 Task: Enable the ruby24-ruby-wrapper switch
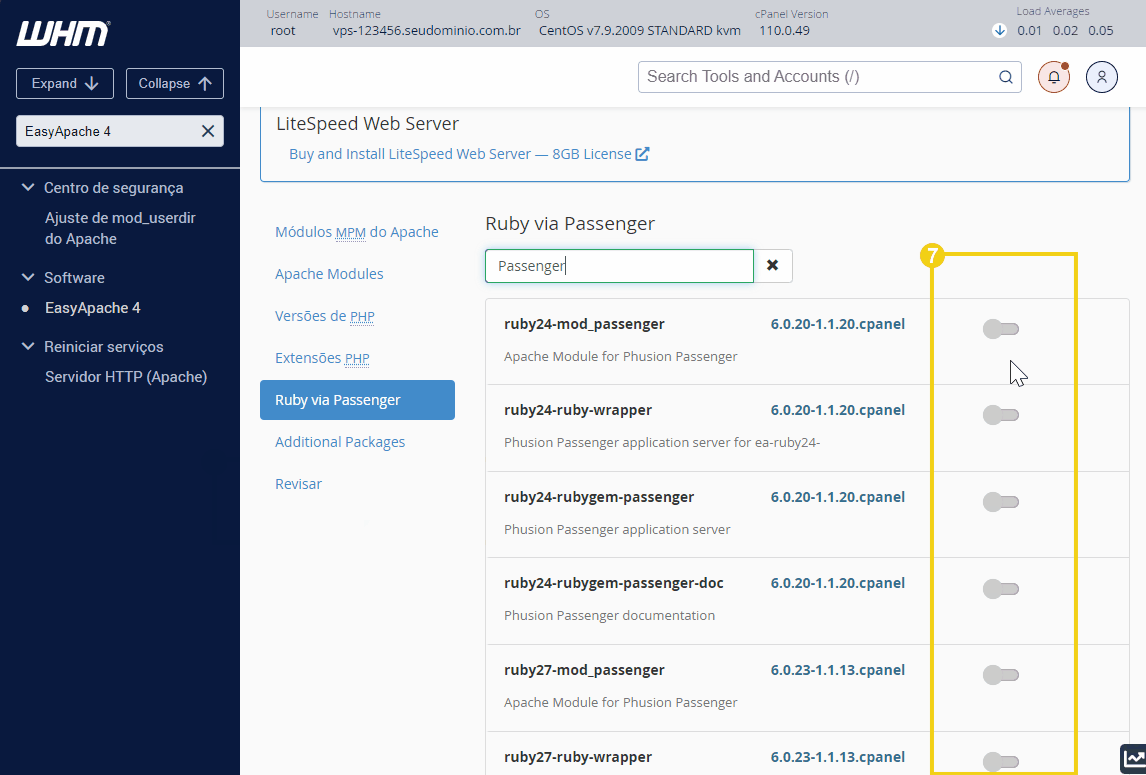pyautogui.click(x=1000, y=415)
